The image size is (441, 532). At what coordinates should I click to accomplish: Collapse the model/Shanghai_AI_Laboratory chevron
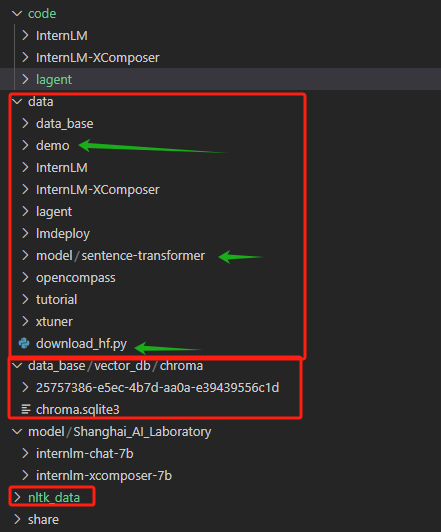[x=17, y=432]
